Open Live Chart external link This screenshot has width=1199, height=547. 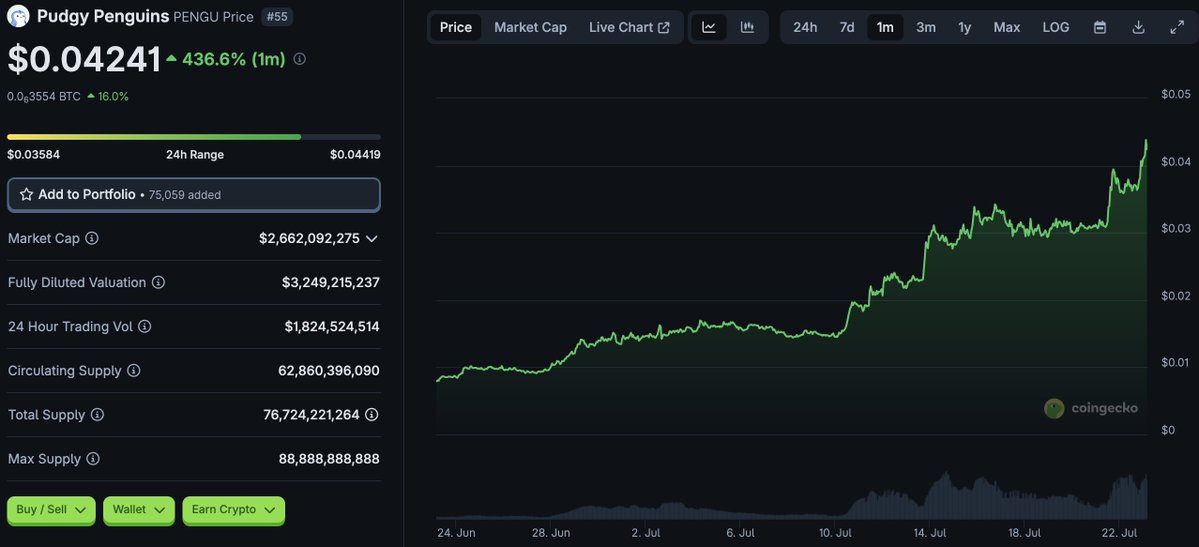pos(629,28)
